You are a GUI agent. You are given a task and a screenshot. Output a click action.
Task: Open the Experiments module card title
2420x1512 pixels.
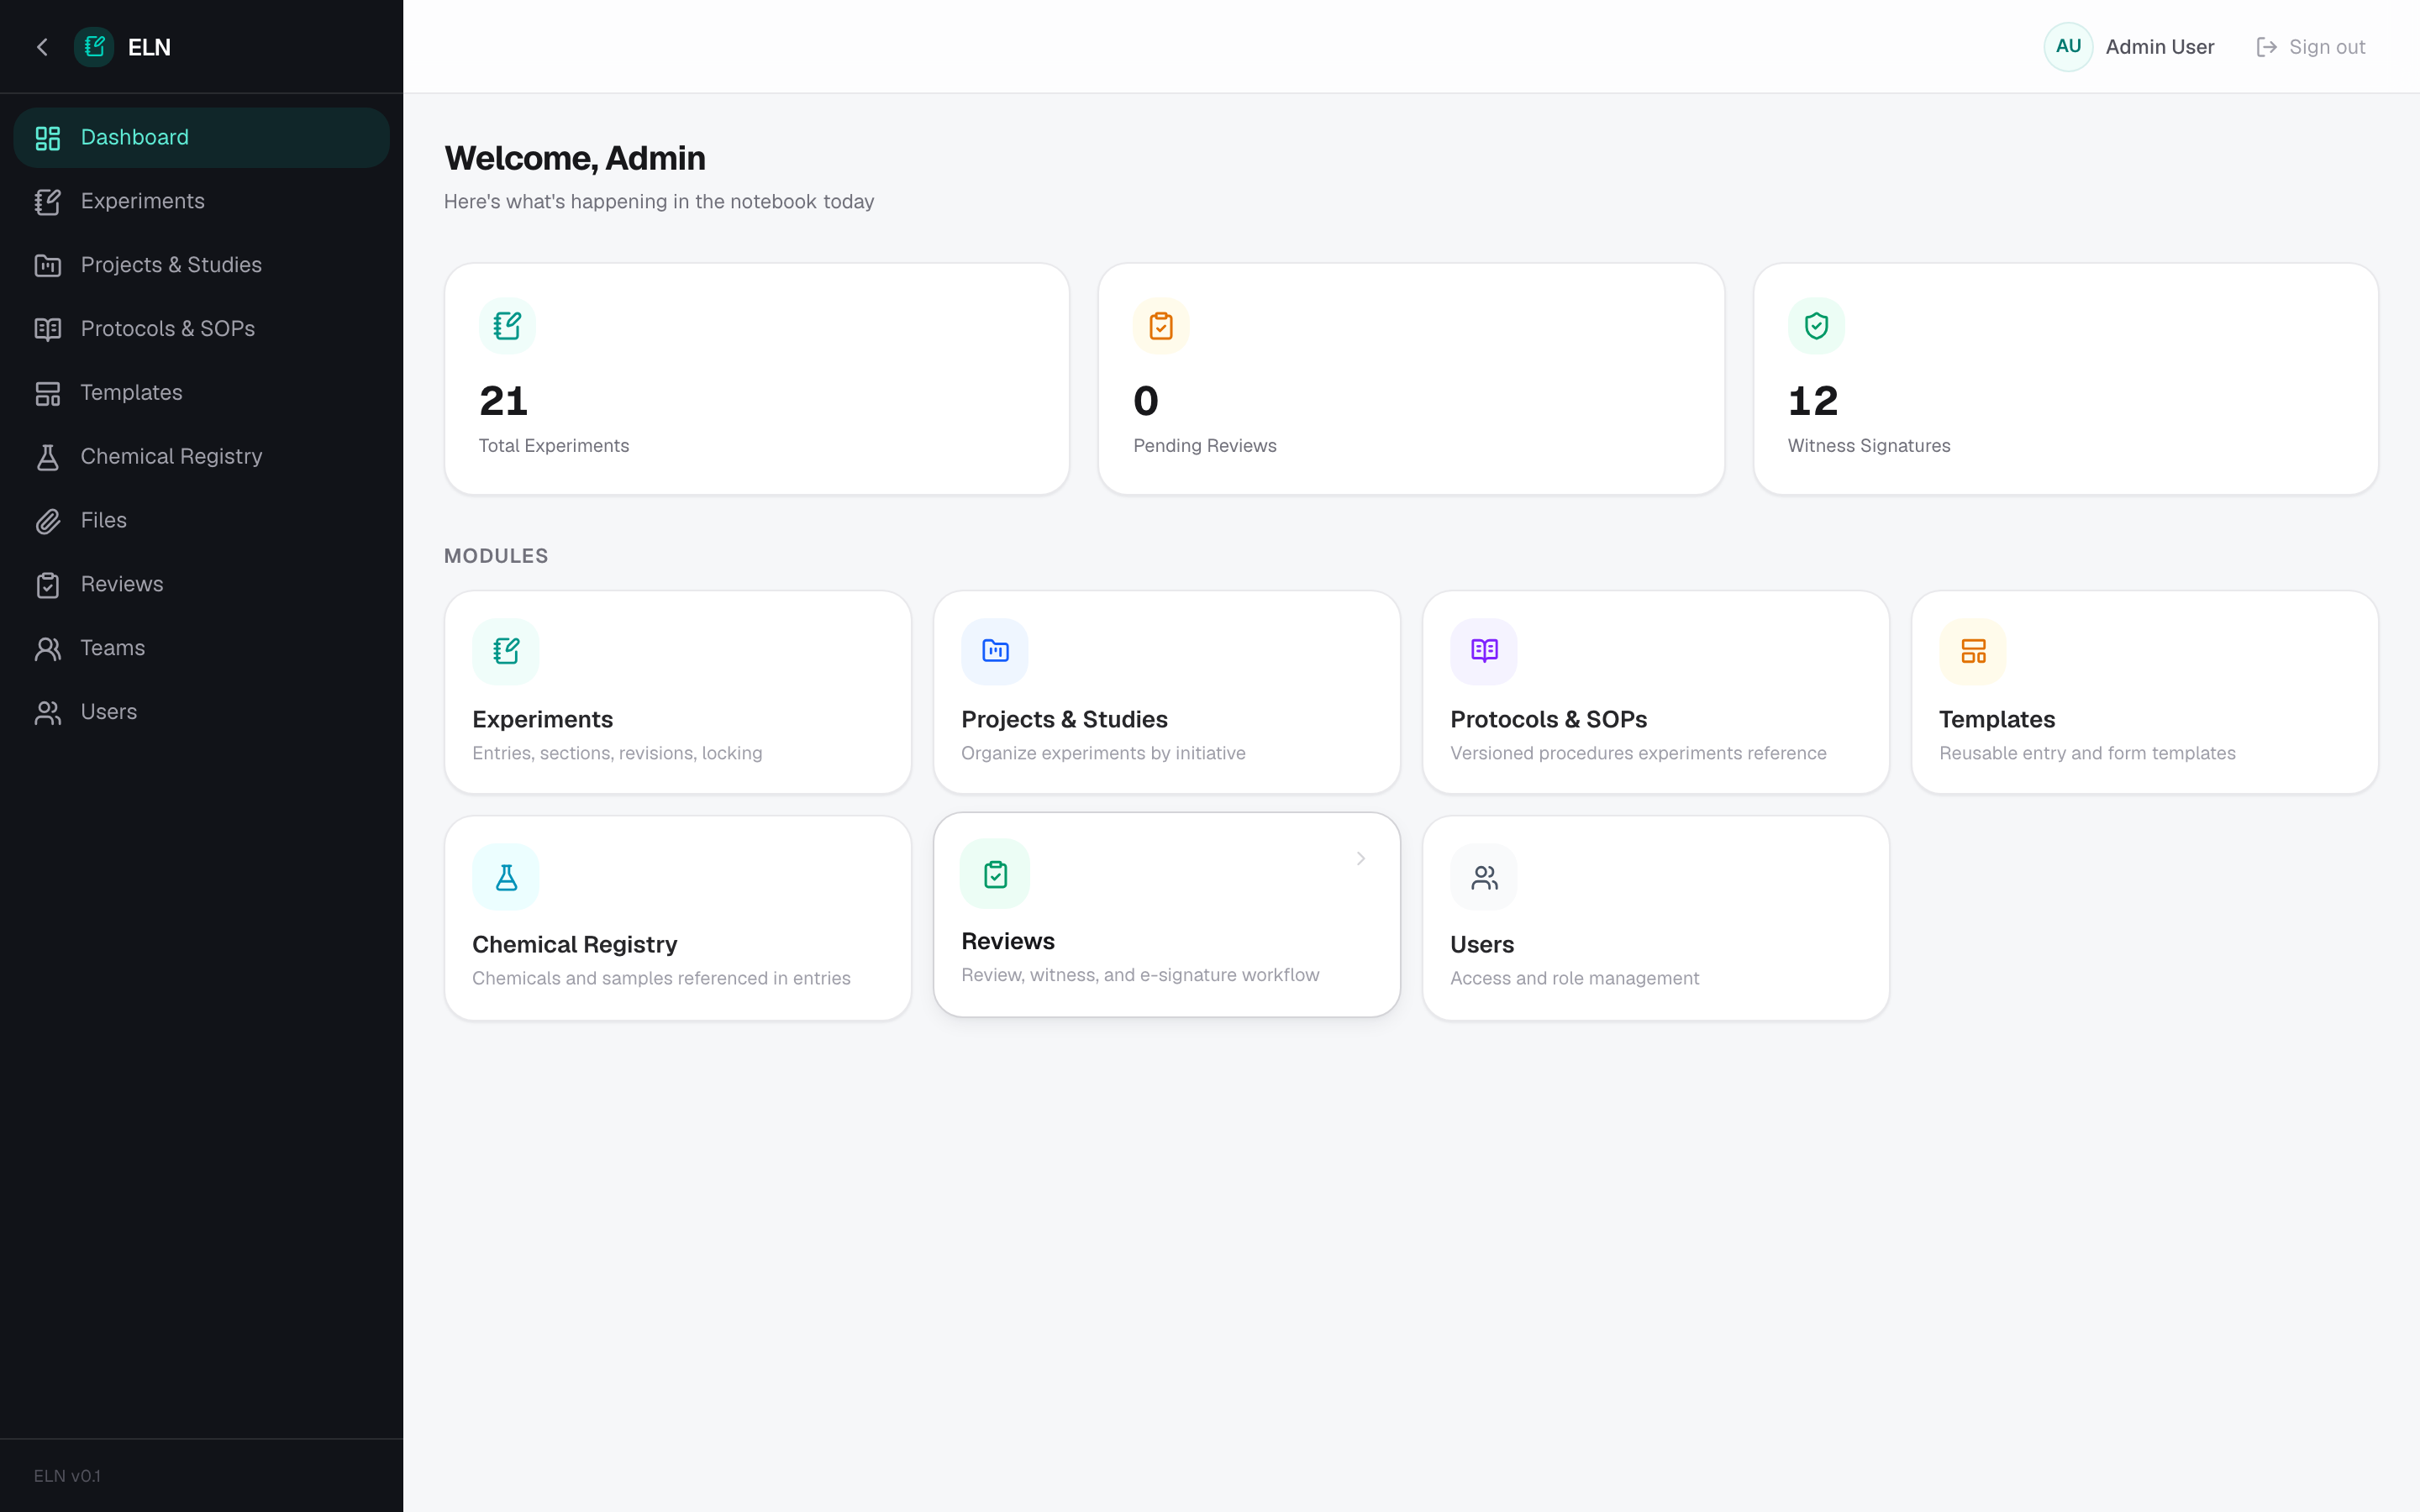pyautogui.click(x=542, y=719)
